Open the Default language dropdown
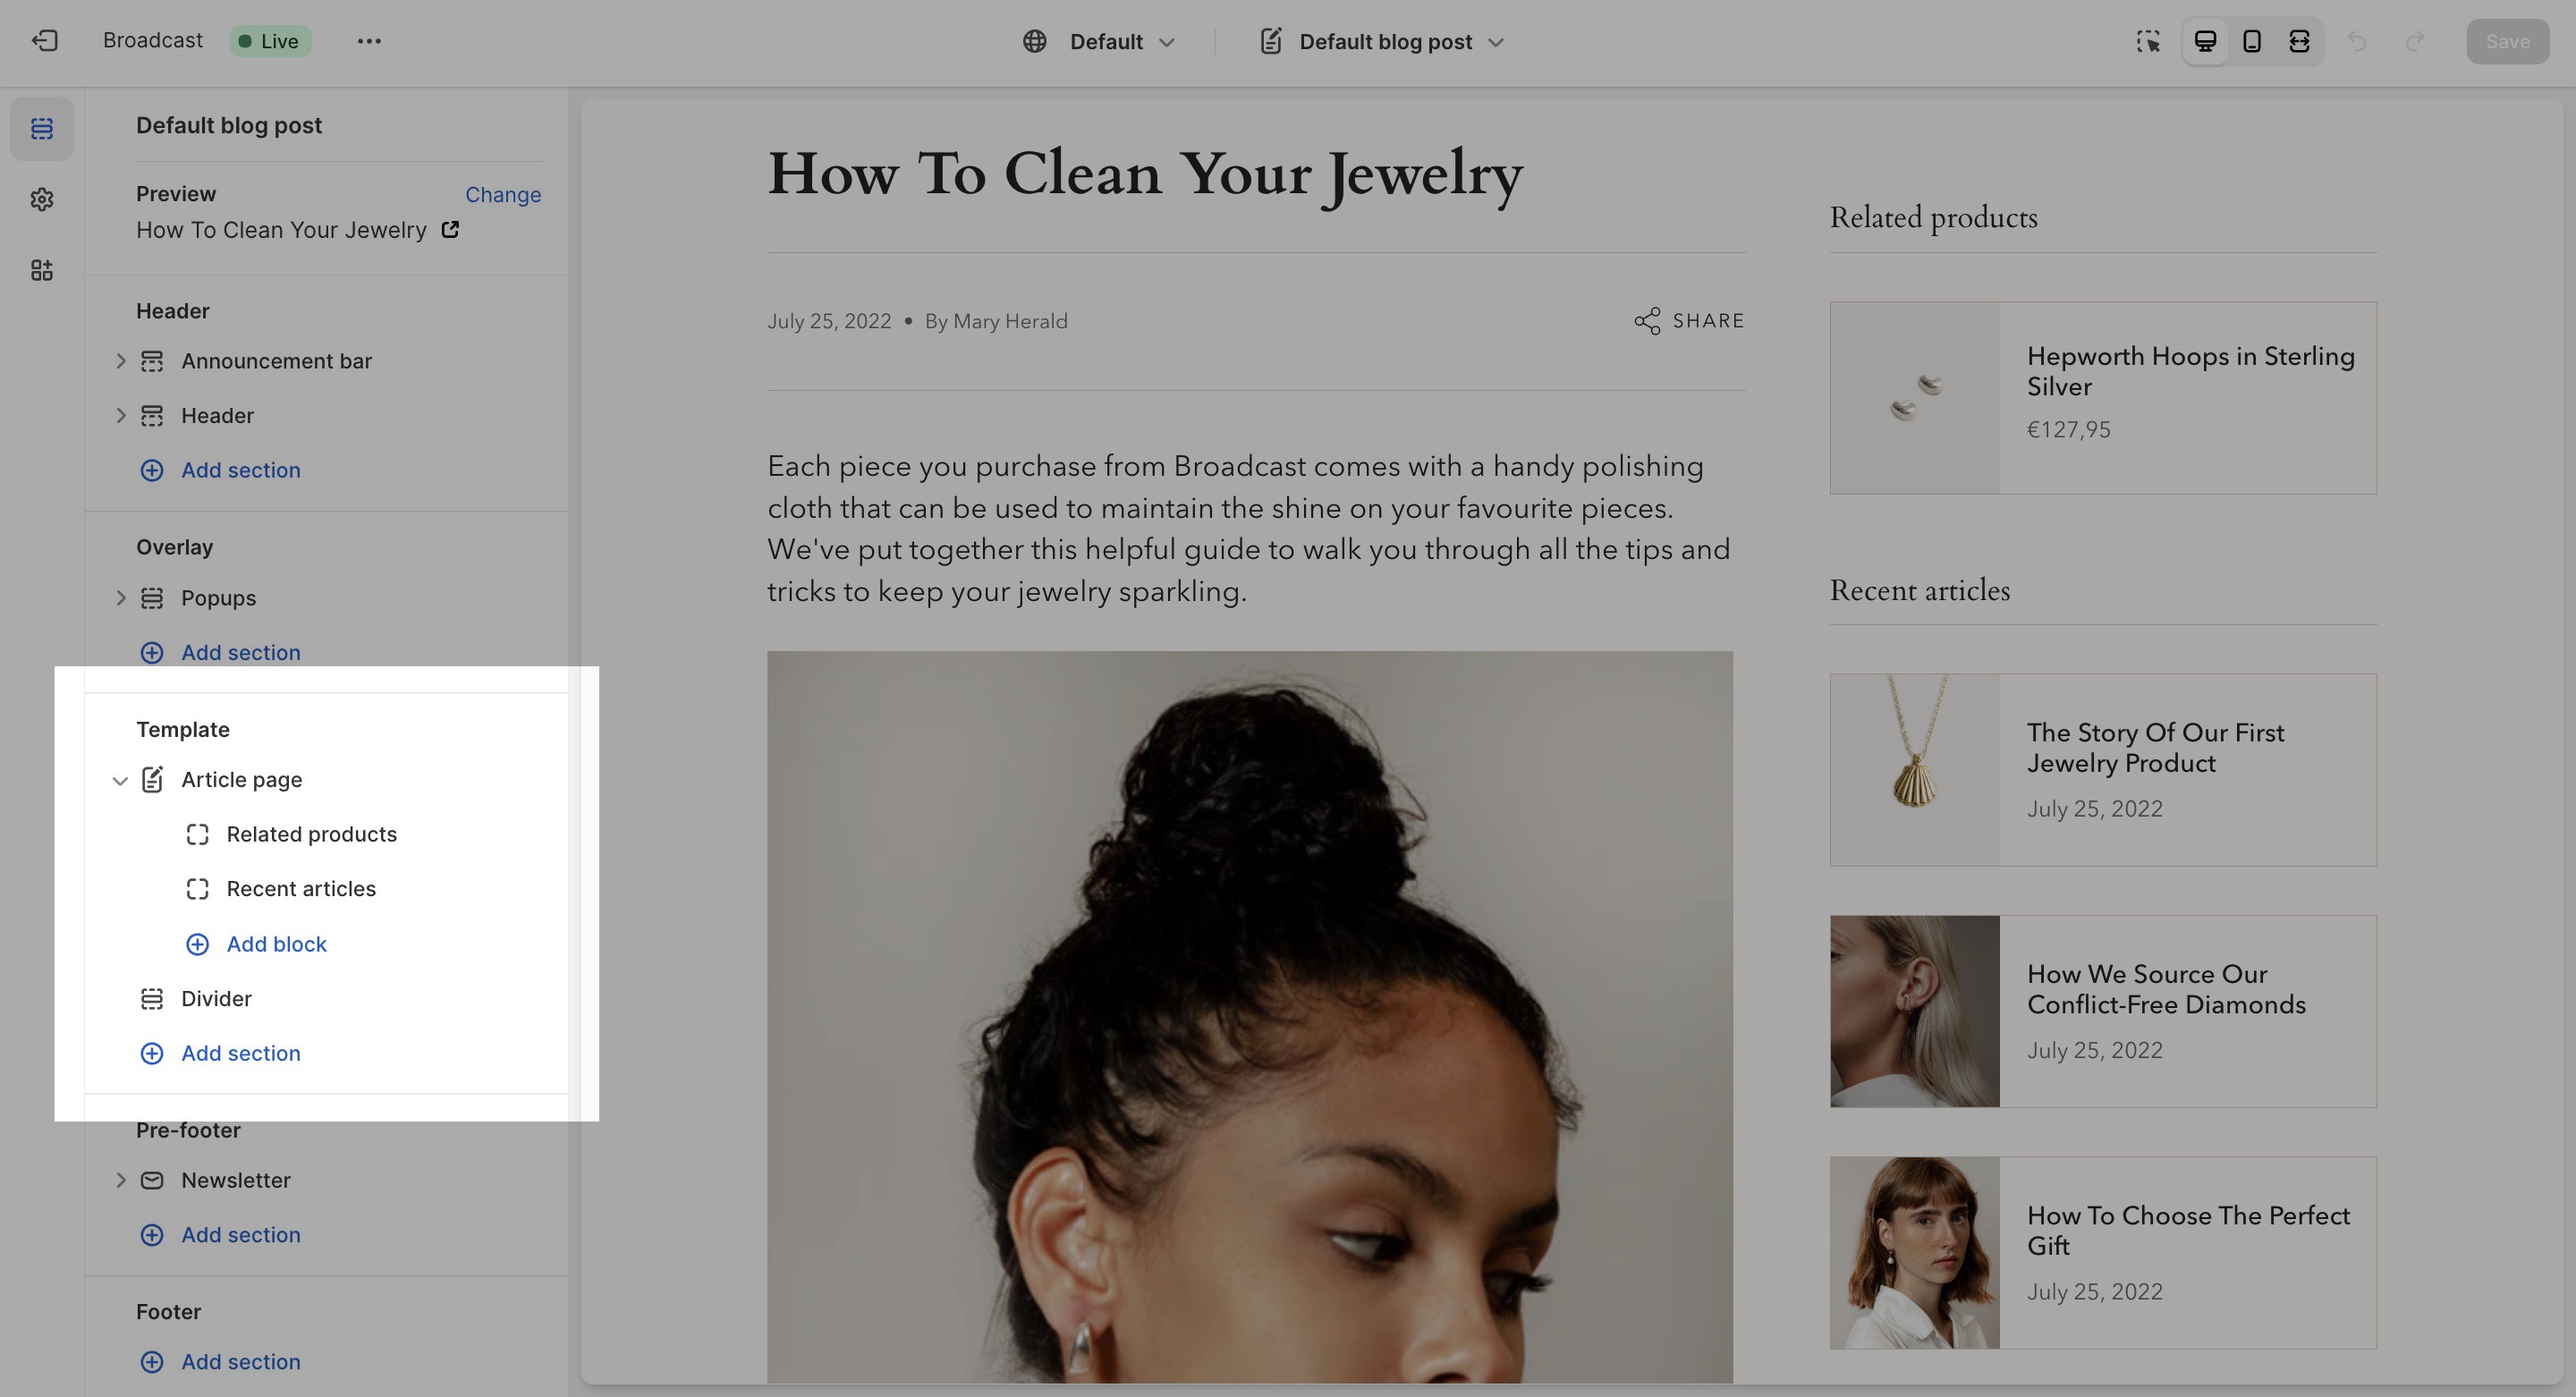2576x1397 pixels. click(1099, 41)
